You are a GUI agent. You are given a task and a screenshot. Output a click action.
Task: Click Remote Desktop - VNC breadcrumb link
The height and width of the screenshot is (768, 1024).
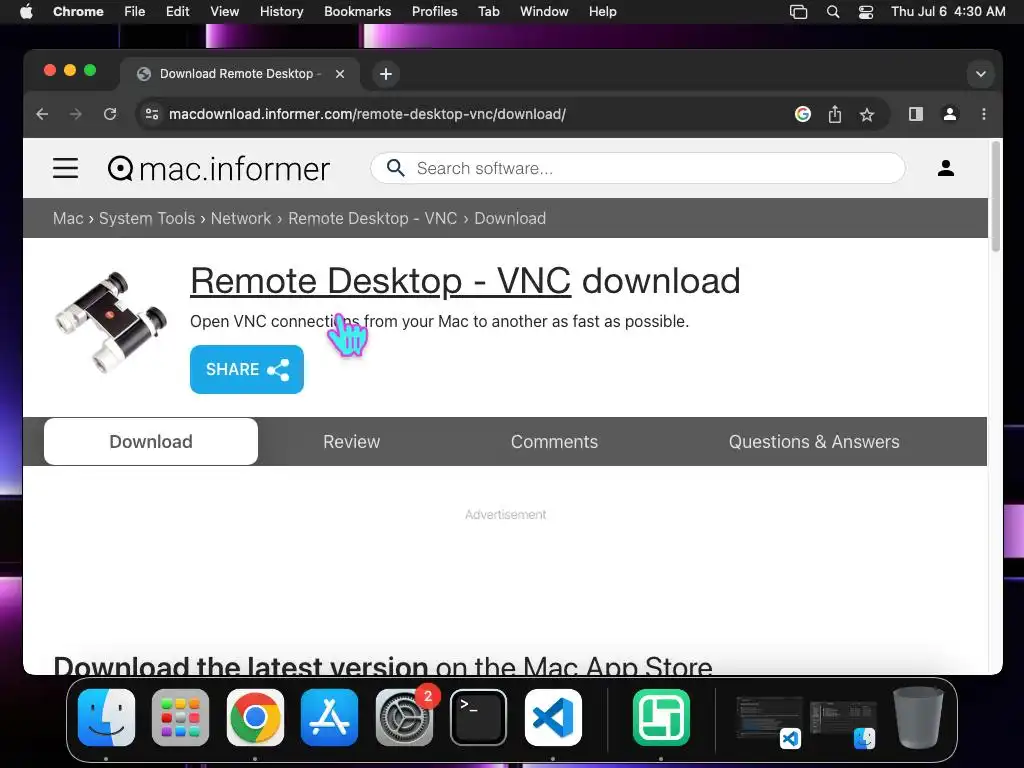[373, 218]
